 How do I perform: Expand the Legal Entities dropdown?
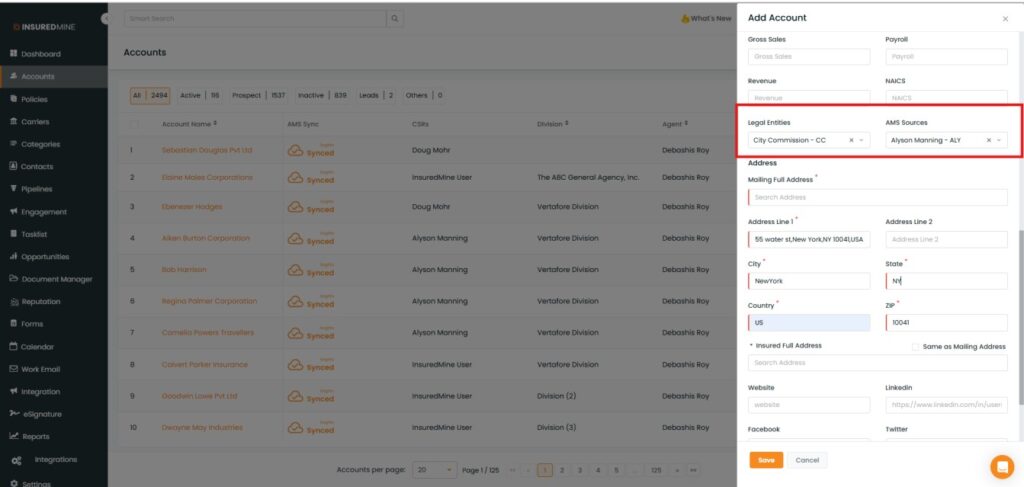tap(863, 140)
